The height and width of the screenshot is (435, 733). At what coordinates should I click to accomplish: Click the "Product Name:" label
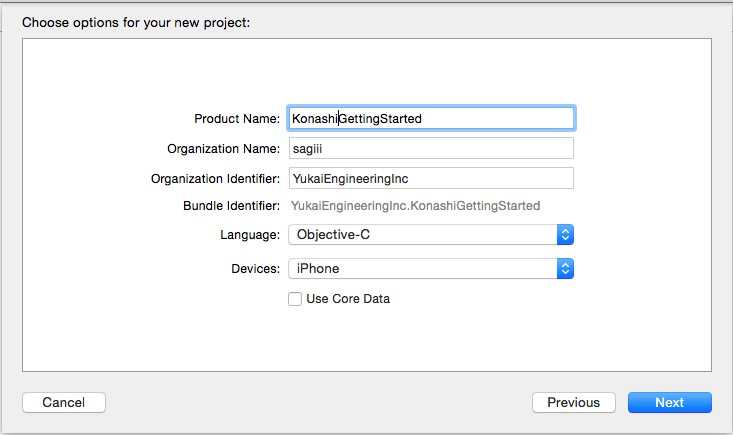pos(237,119)
